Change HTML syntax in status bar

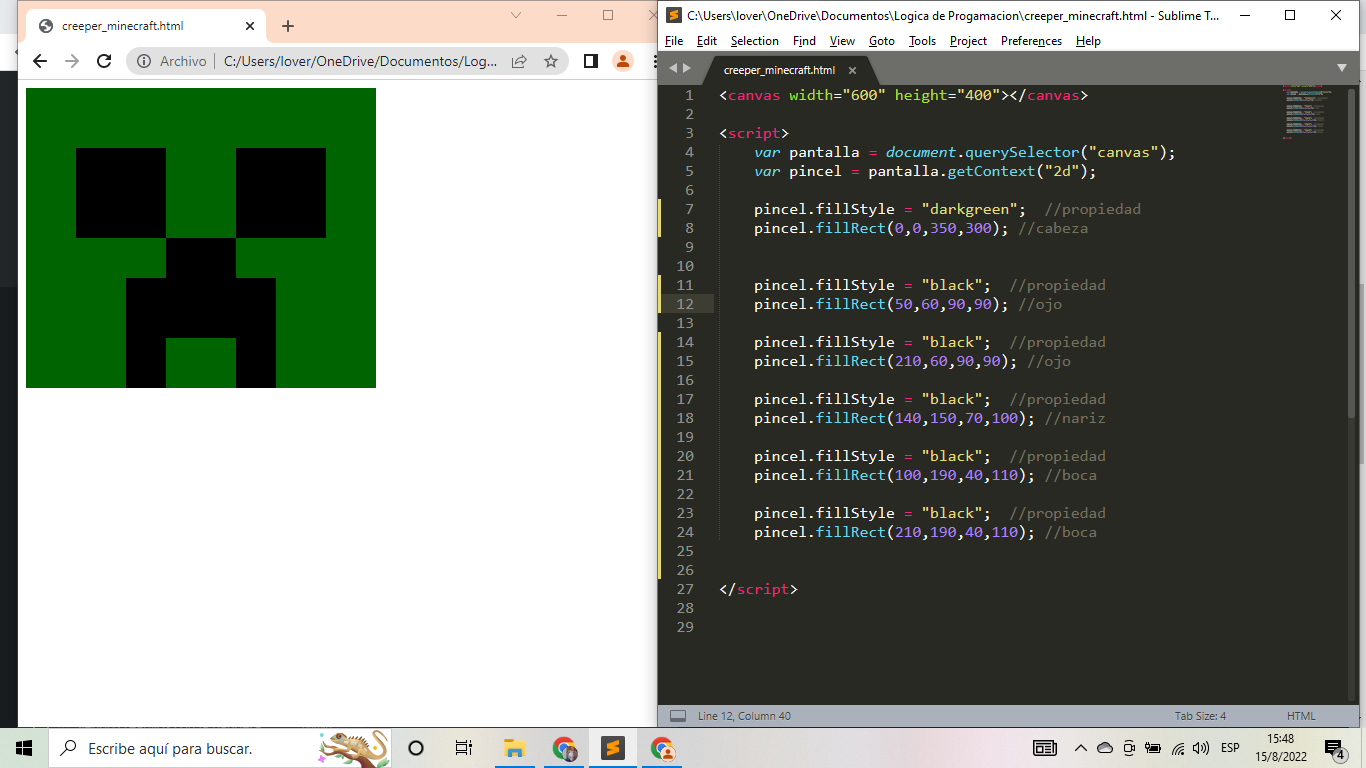1301,716
